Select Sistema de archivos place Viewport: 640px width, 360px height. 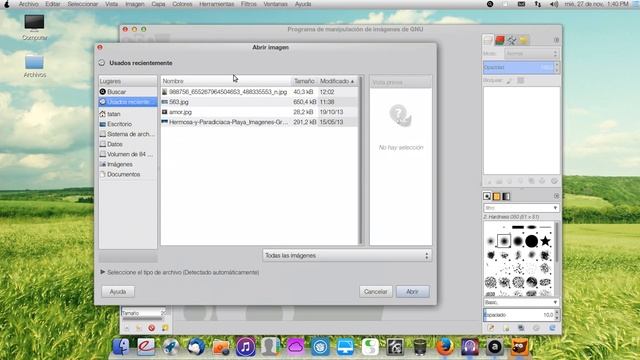coord(128,134)
